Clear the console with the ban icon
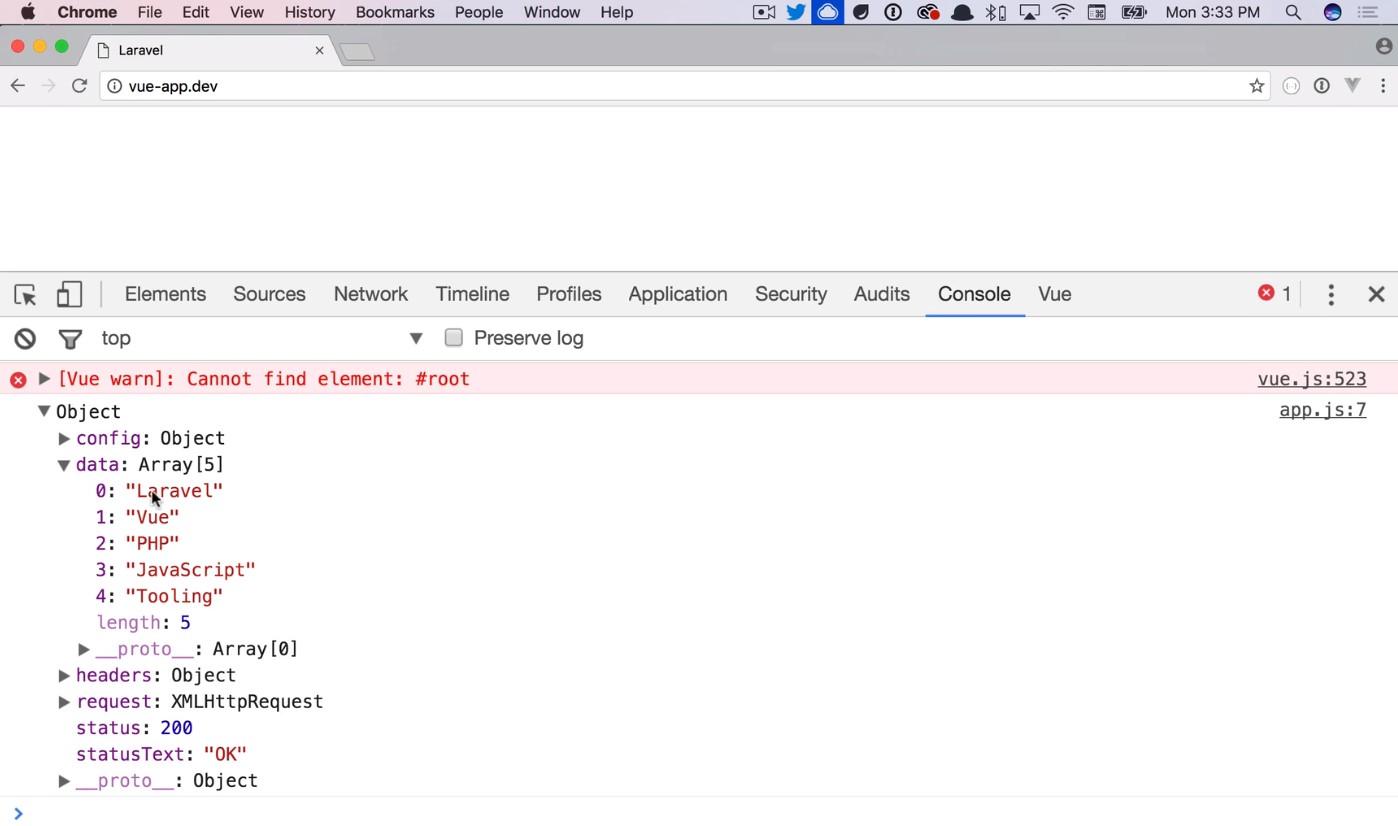1398x826 pixels. point(25,339)
